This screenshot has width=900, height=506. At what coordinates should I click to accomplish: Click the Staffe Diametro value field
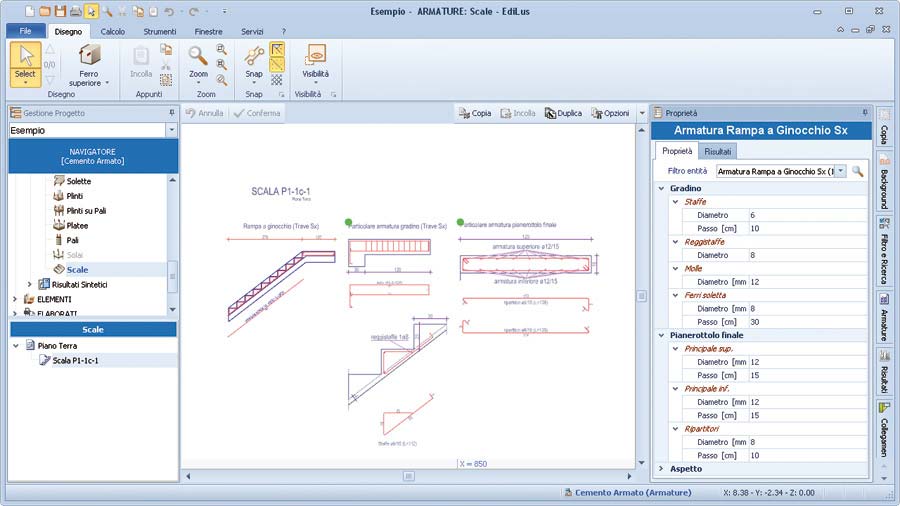(x=808, y=215)
